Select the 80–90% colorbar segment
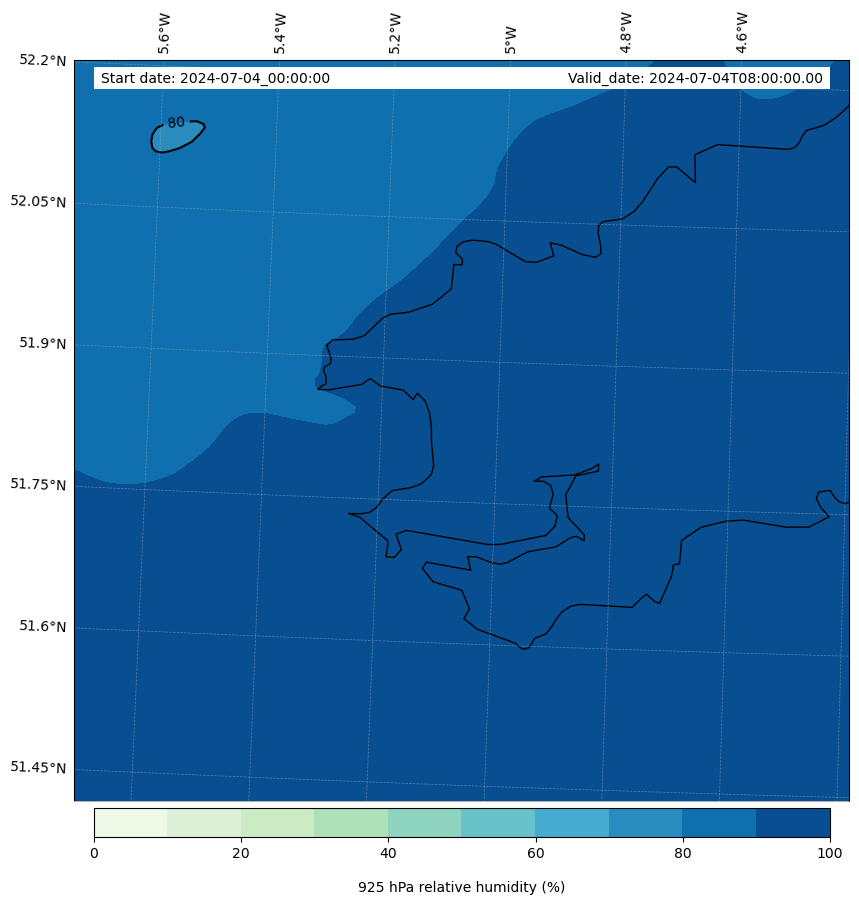 pos(718,822)
